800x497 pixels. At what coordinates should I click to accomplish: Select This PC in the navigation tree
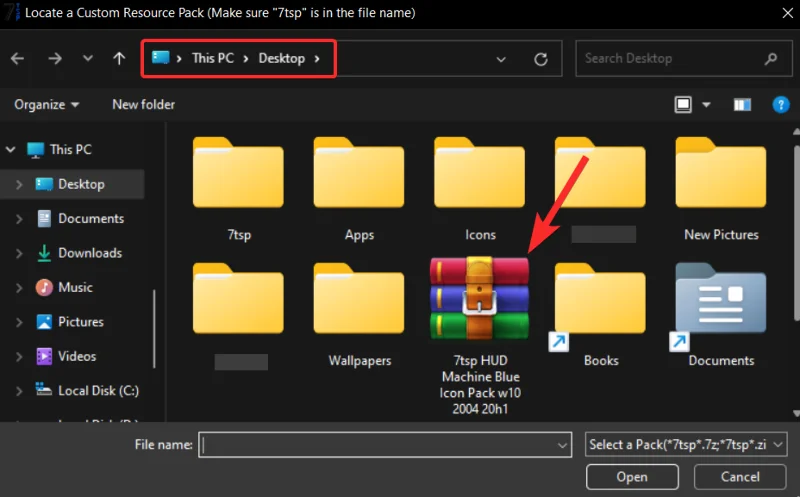click(x=70, y=150)
